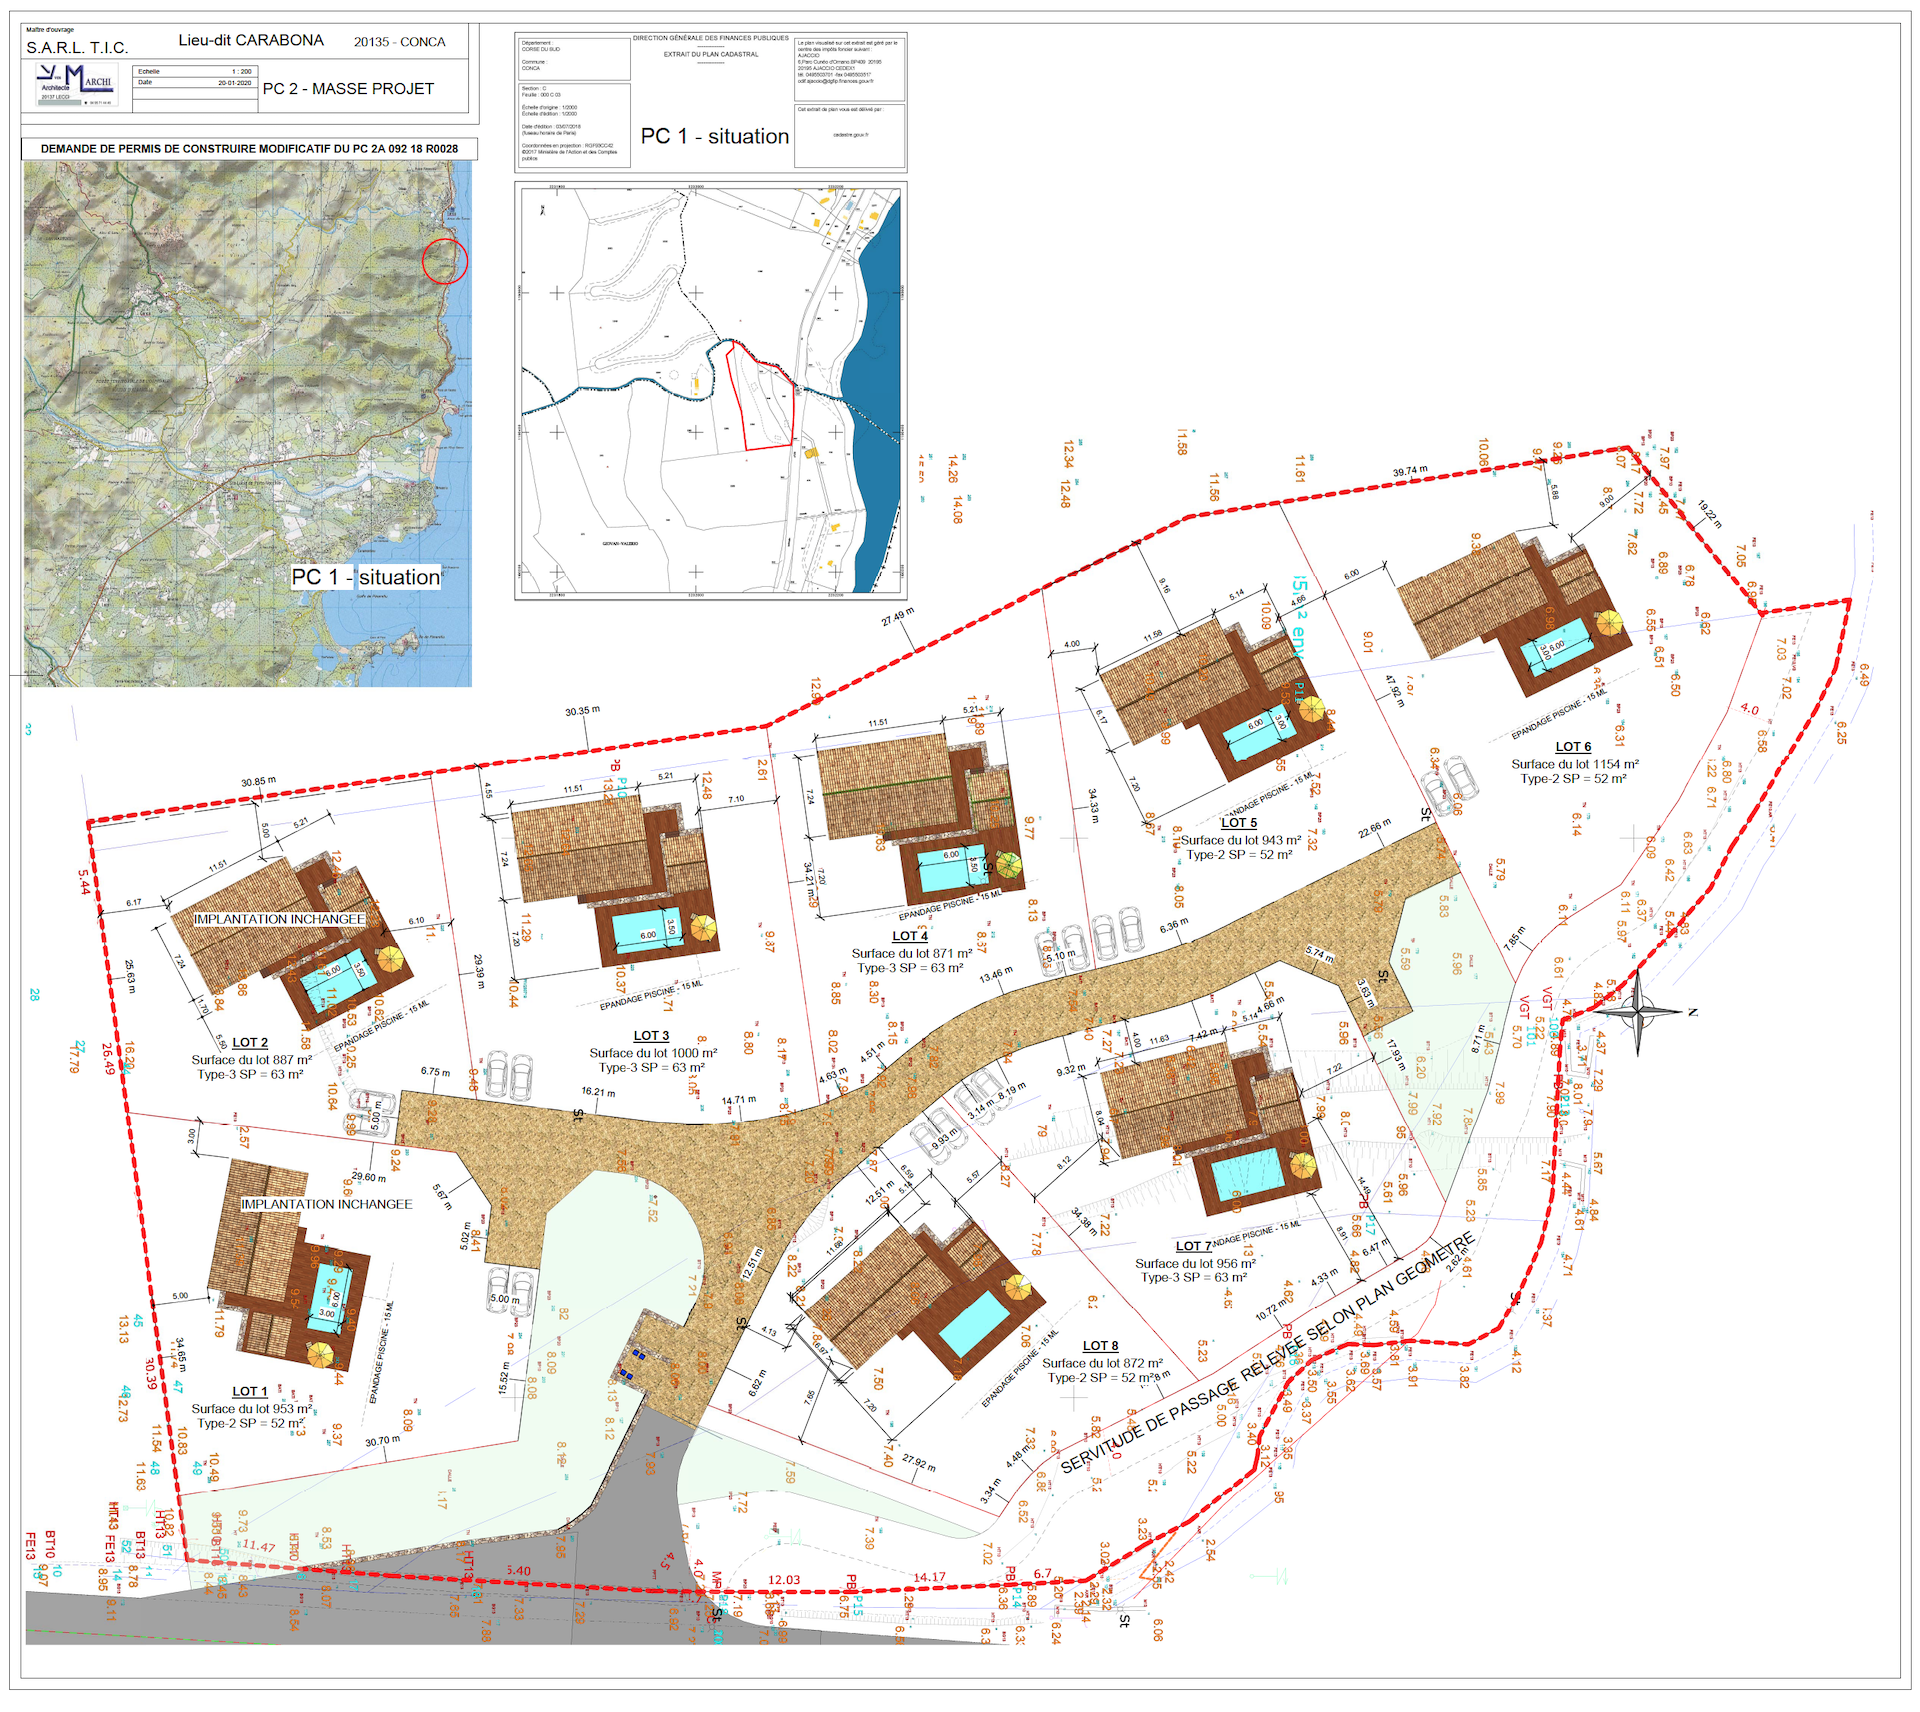Select the LOT 1 label
This screenshot has width=1920, height=1712.
pos(249,1391)
